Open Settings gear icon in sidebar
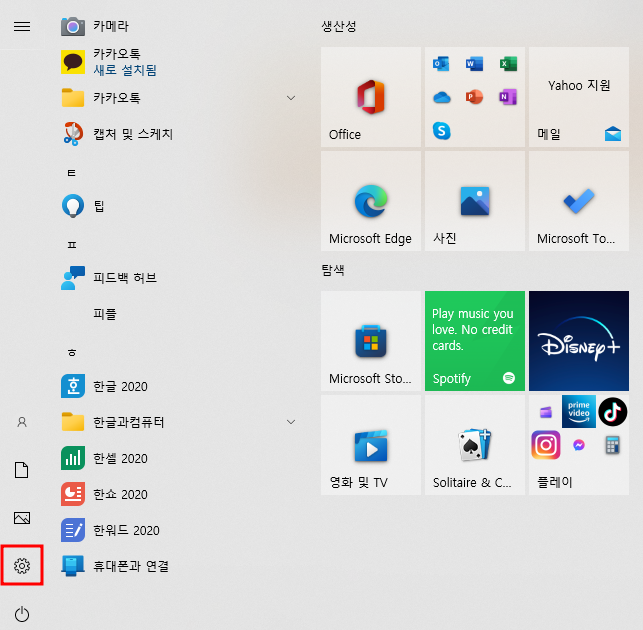643x630 pixels. point(22,566)
